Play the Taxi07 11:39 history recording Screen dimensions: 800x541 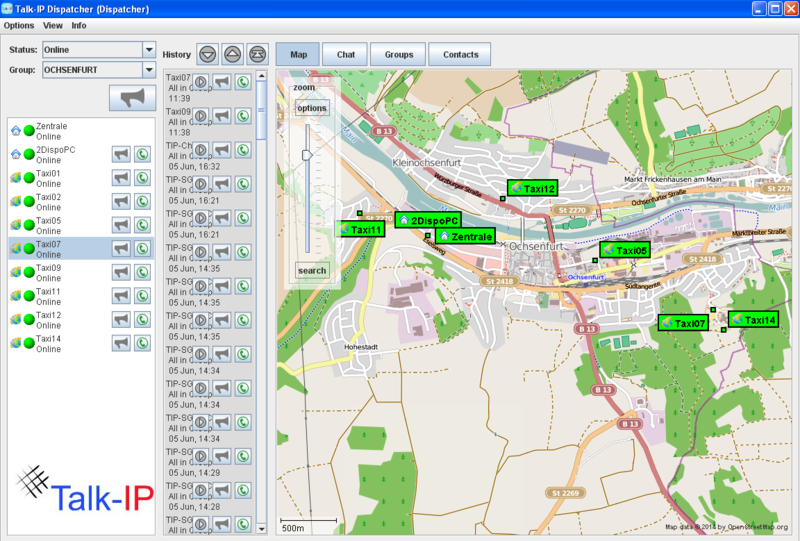(201, 82)
